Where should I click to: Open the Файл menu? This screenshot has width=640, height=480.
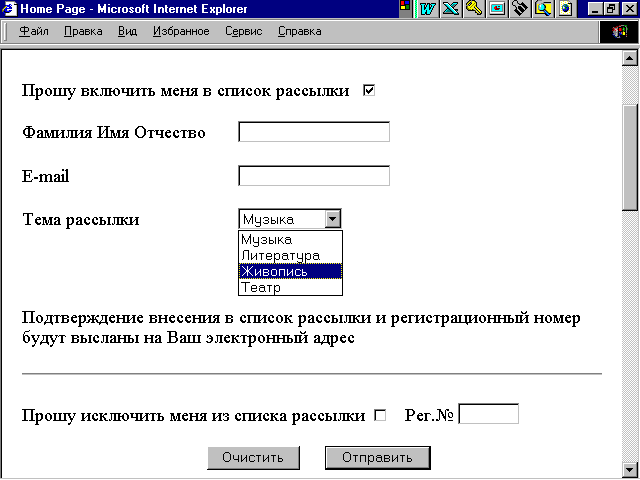pyautogui.click(x=34, y=31)
